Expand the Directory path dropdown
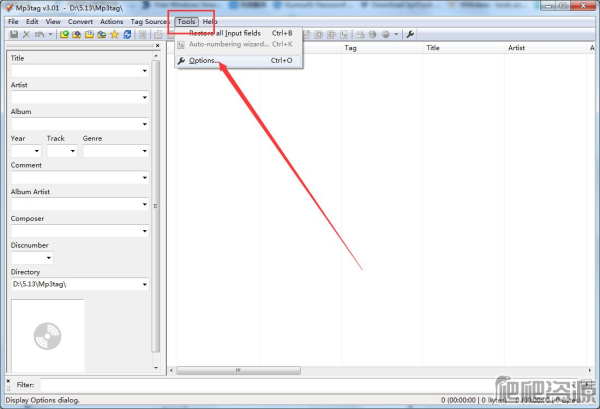The image size is (600, 409). [x=144, y=285]
